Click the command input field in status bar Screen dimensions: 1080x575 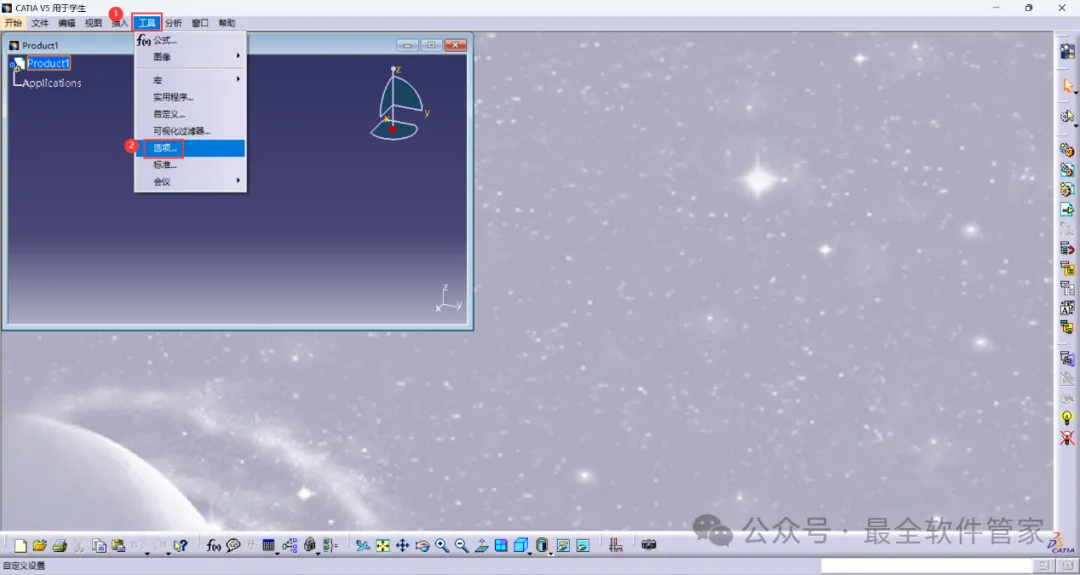point(926,566)
